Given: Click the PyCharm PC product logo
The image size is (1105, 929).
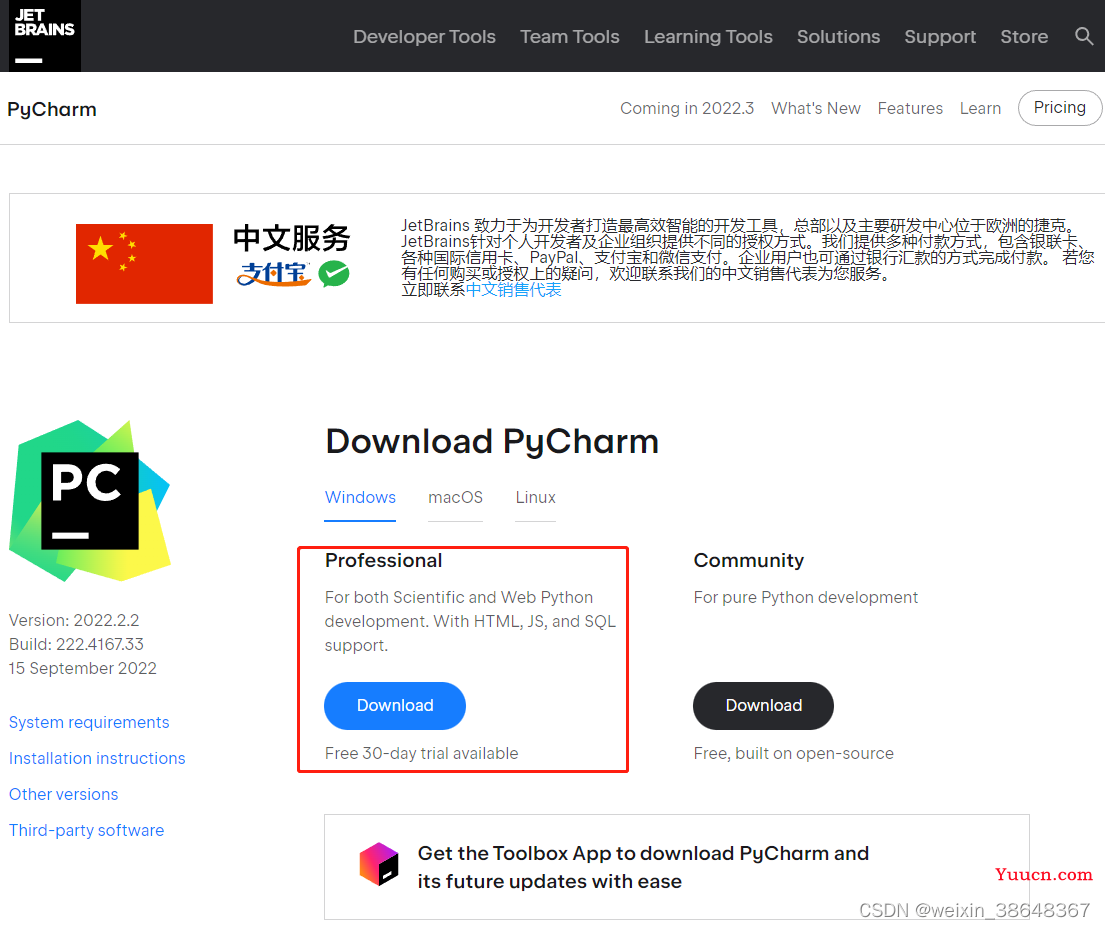Looking at the screenshot, I should [89, 500].
